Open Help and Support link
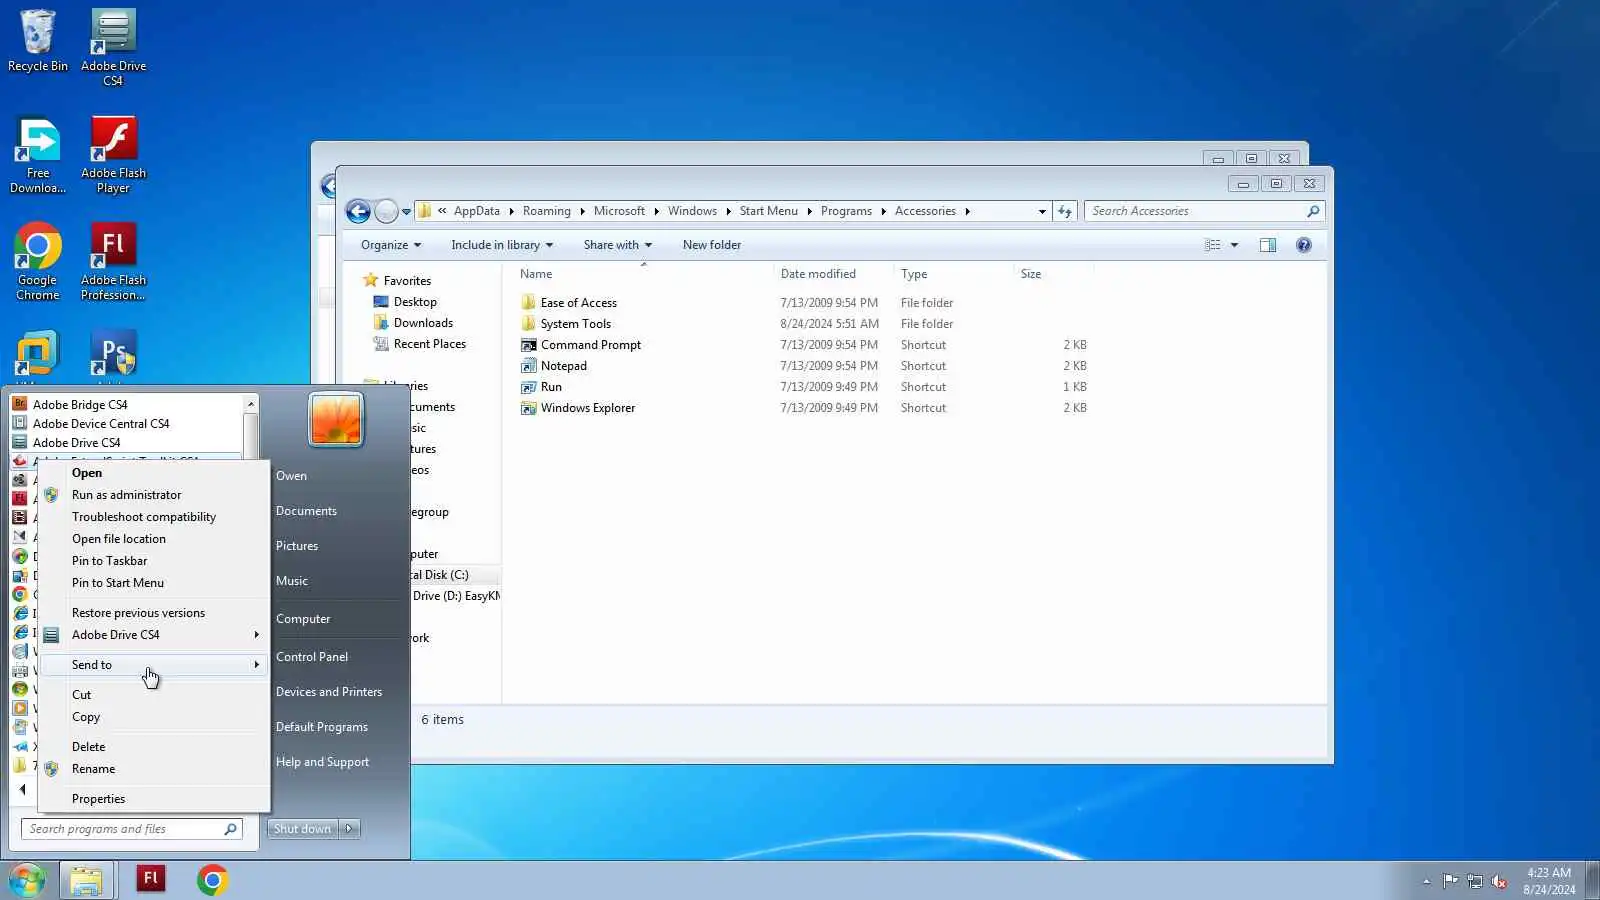This screenshot has height=900, width=1600. tap(322, 762)
